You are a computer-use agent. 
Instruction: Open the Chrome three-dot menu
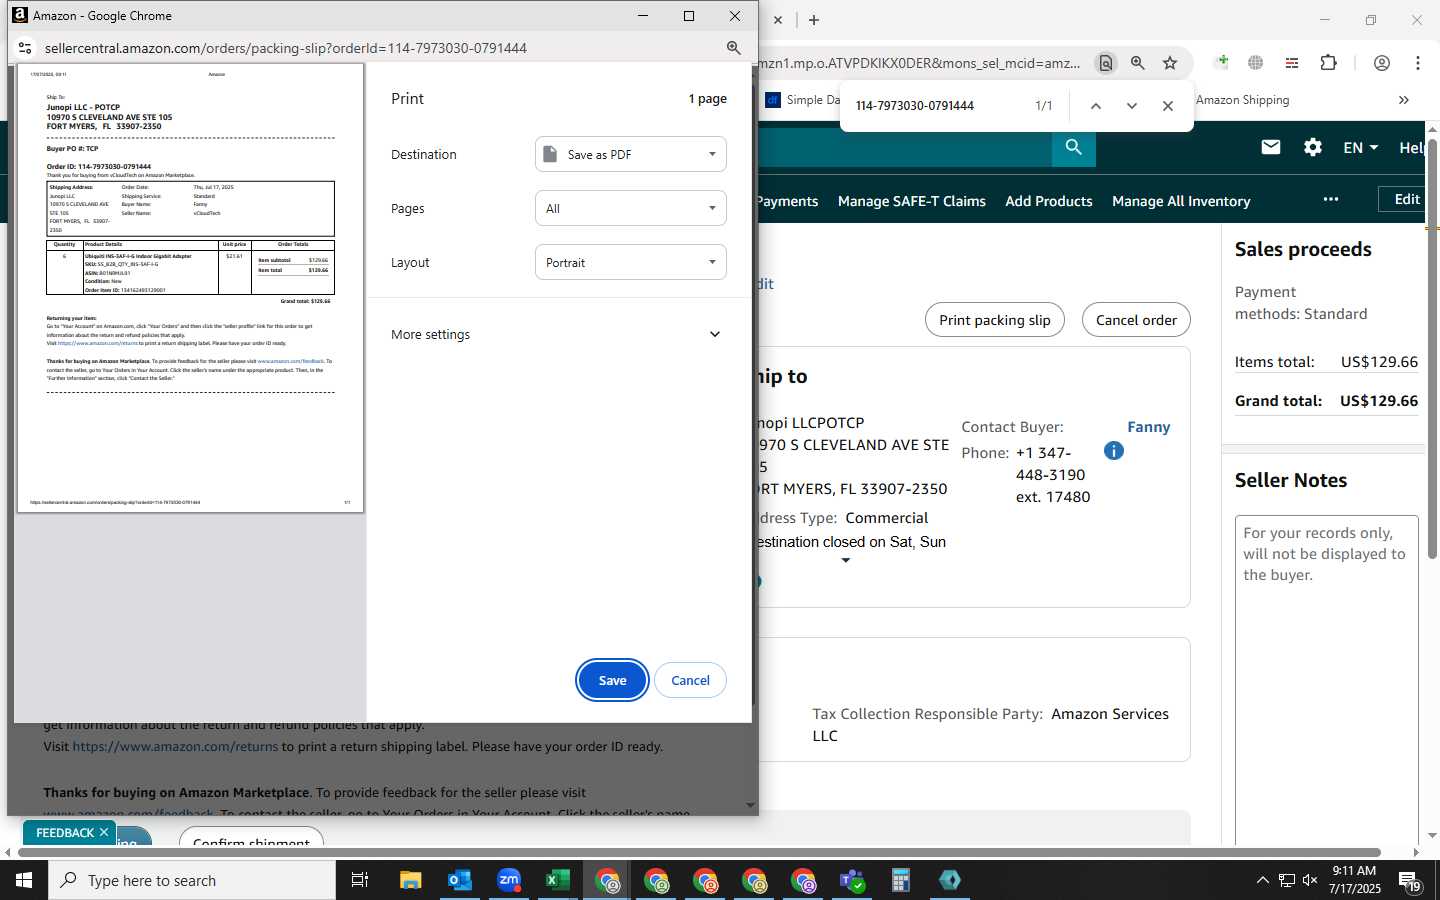[1417, 63]
